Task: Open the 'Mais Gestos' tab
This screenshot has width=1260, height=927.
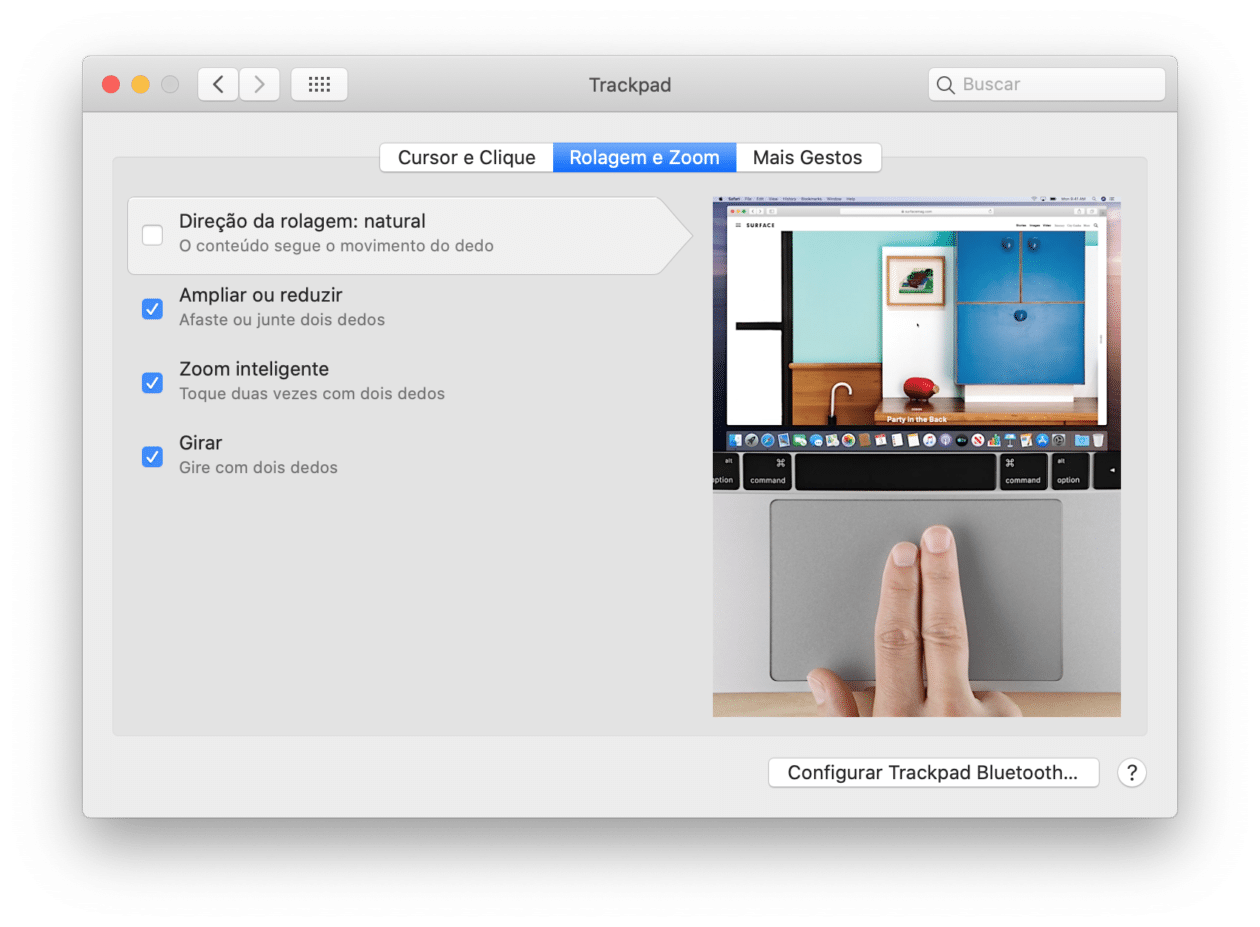Action: 807,157
